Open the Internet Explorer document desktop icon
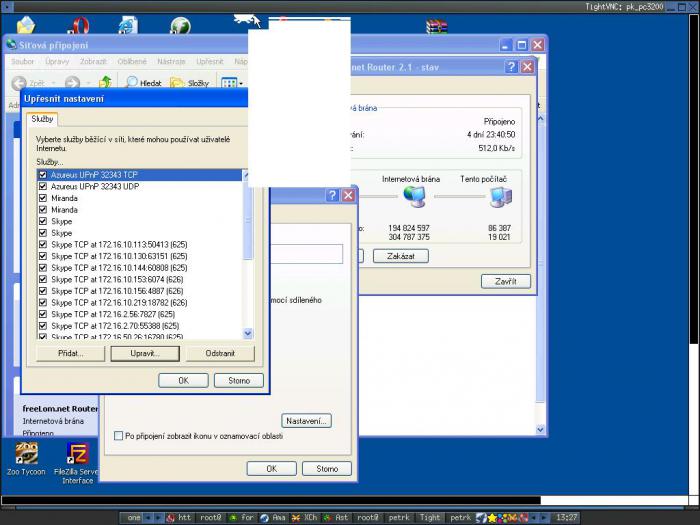 pyautogui.click(x=128, y=25)
